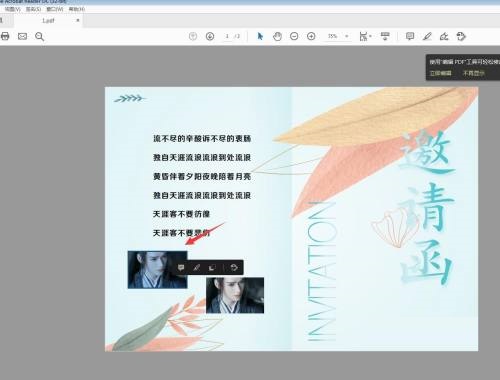Click 不再显示 in the tooltip
500x380 pixels.
(473, 73)
